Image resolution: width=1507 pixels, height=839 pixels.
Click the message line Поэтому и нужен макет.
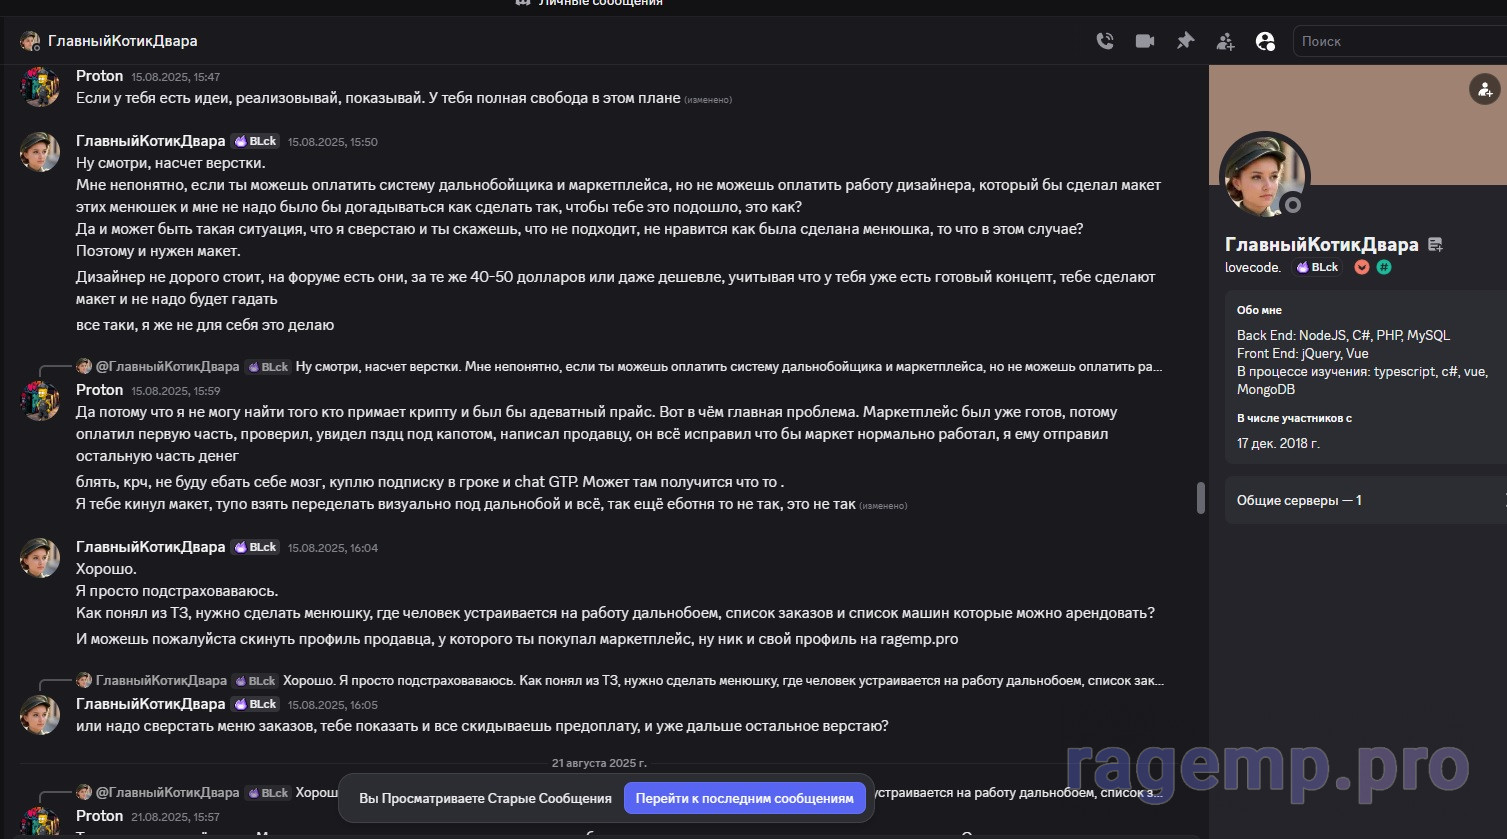158,251
